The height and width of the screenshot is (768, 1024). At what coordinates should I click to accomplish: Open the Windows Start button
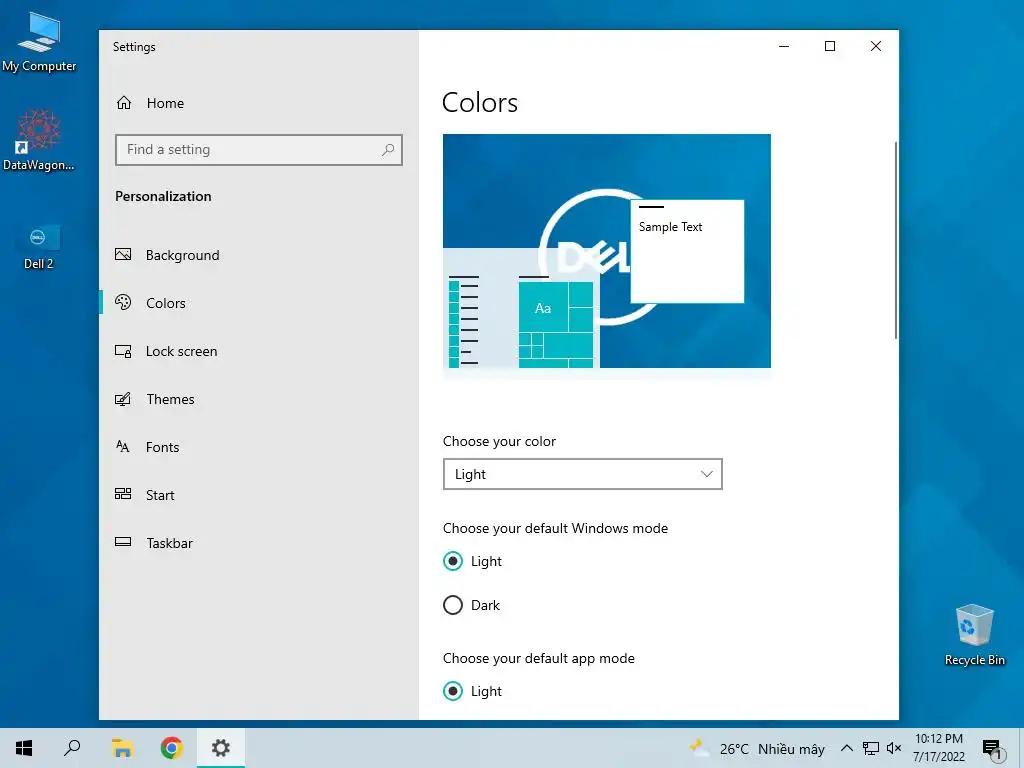pyautogui.click(x=24, y=748)
